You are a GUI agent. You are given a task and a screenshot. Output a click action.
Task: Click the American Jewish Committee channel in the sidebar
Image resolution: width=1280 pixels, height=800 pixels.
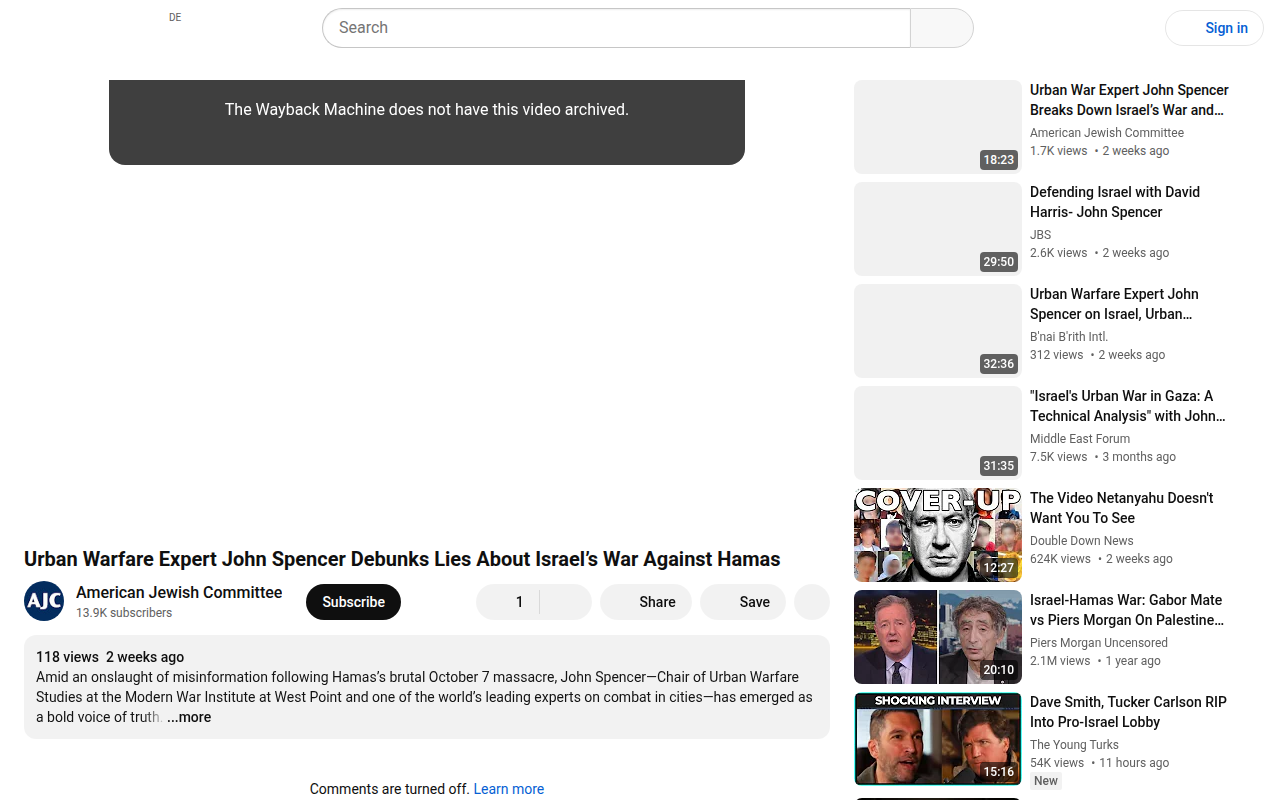1107,133
